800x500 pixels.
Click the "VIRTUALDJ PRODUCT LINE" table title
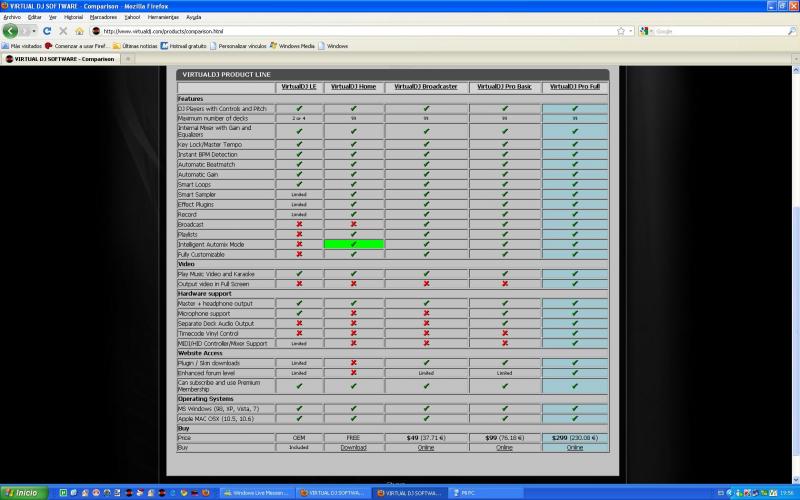[x=227, y=74]
